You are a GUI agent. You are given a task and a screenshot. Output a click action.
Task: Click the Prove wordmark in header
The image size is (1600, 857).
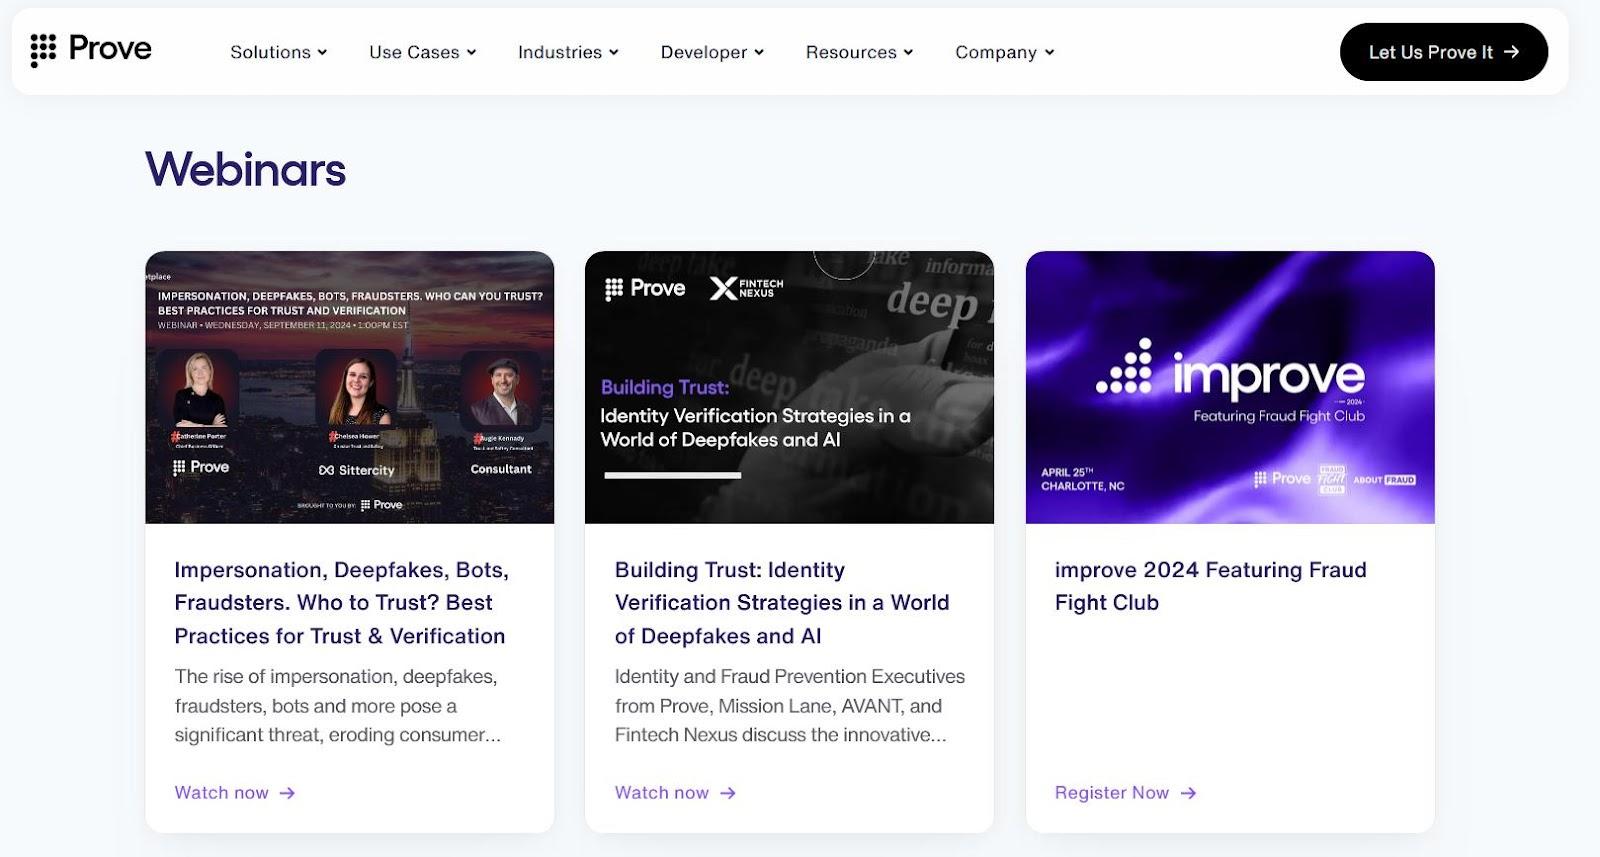click(110, 48)
